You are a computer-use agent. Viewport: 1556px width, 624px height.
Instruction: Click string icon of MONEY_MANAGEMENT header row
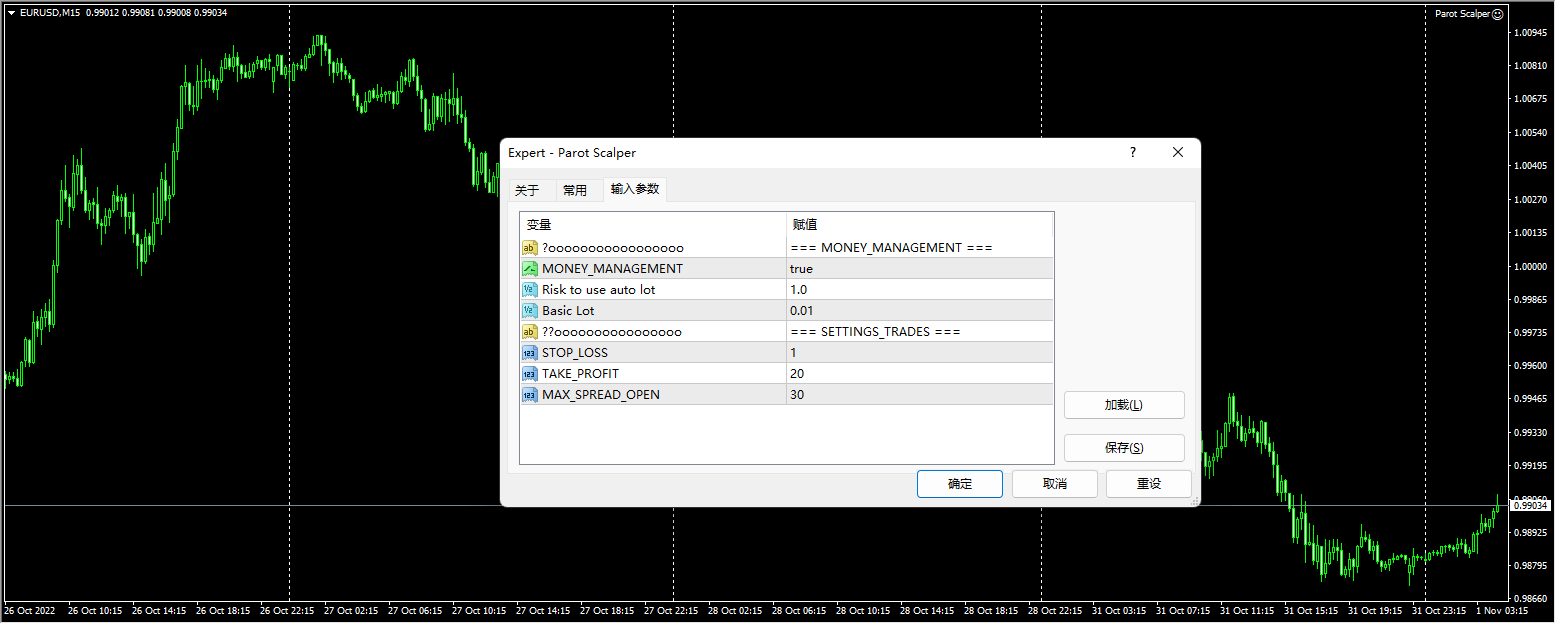pyautogui.click(x=530, y=247)
